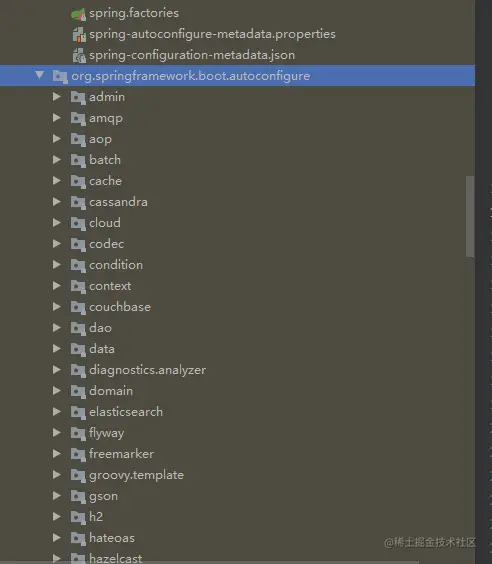Image resolution: width=492 pixels, height=564 pixels.
Task: Click the spring.factories file icon
Action: point(78,14)
